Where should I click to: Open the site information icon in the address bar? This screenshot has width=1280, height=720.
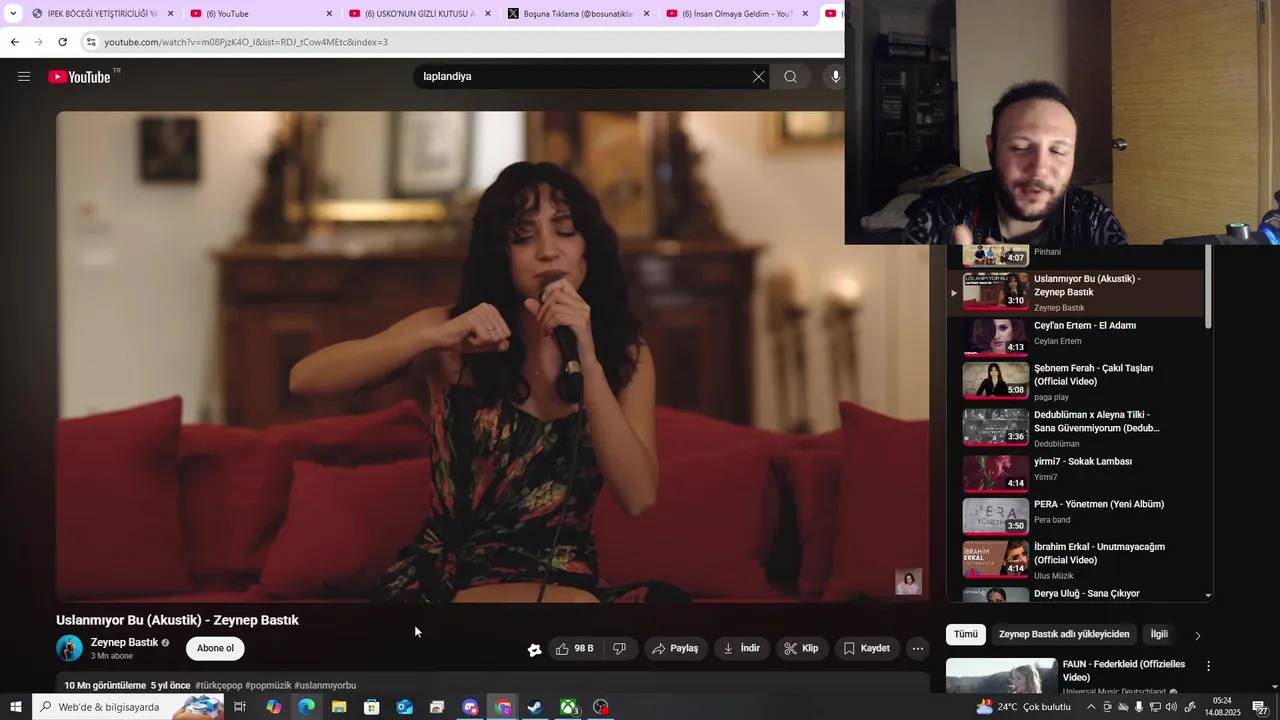coord(91,42)
